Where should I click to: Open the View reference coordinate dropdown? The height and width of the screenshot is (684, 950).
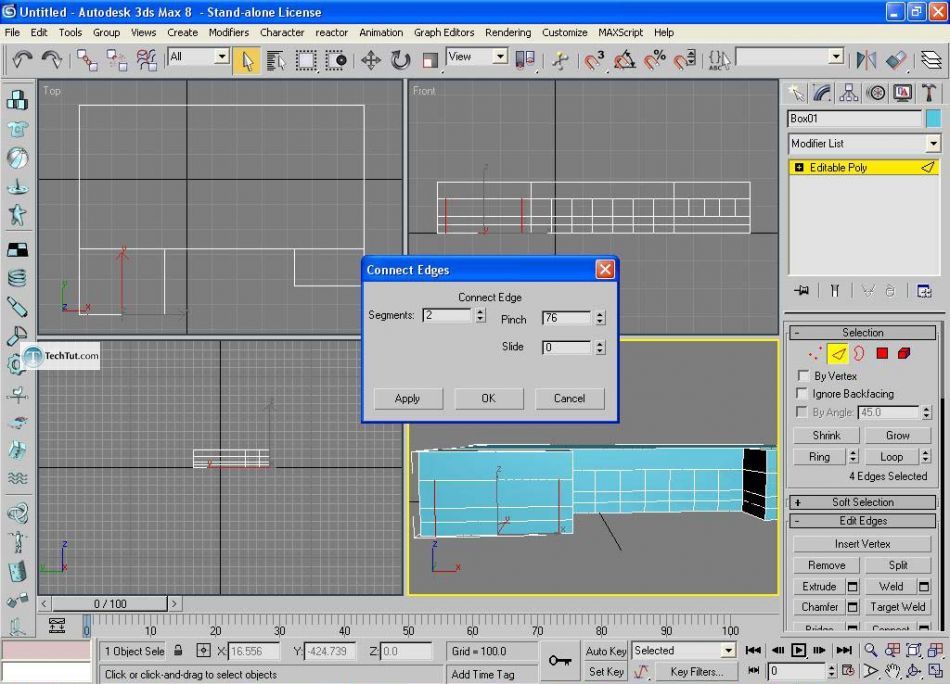coord(477,57)
